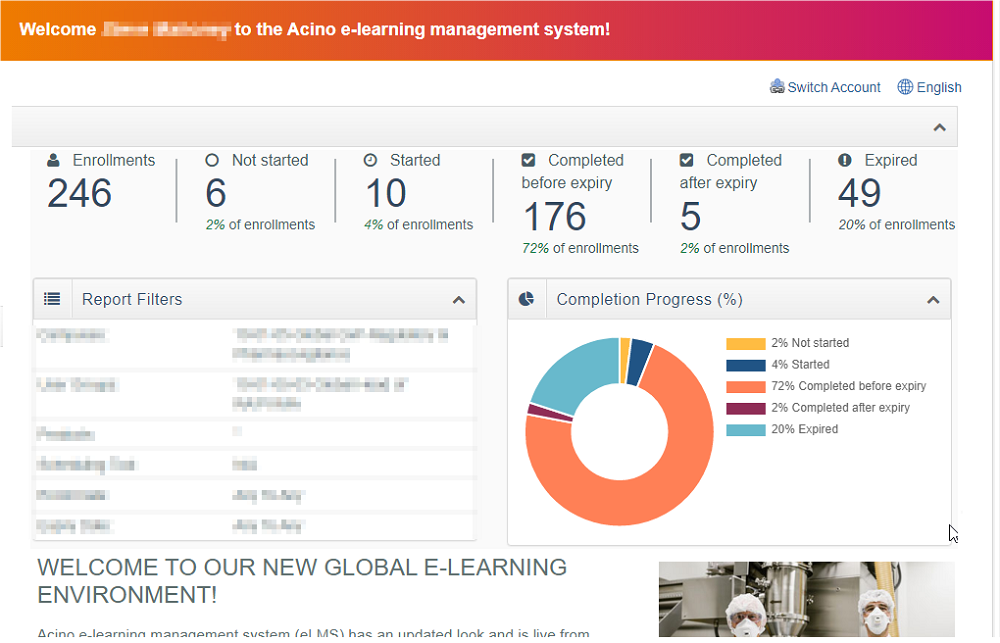Click the dark blue Started donut segment
The height and width of the screenshot is (643, 1000).
click(640, 362)
